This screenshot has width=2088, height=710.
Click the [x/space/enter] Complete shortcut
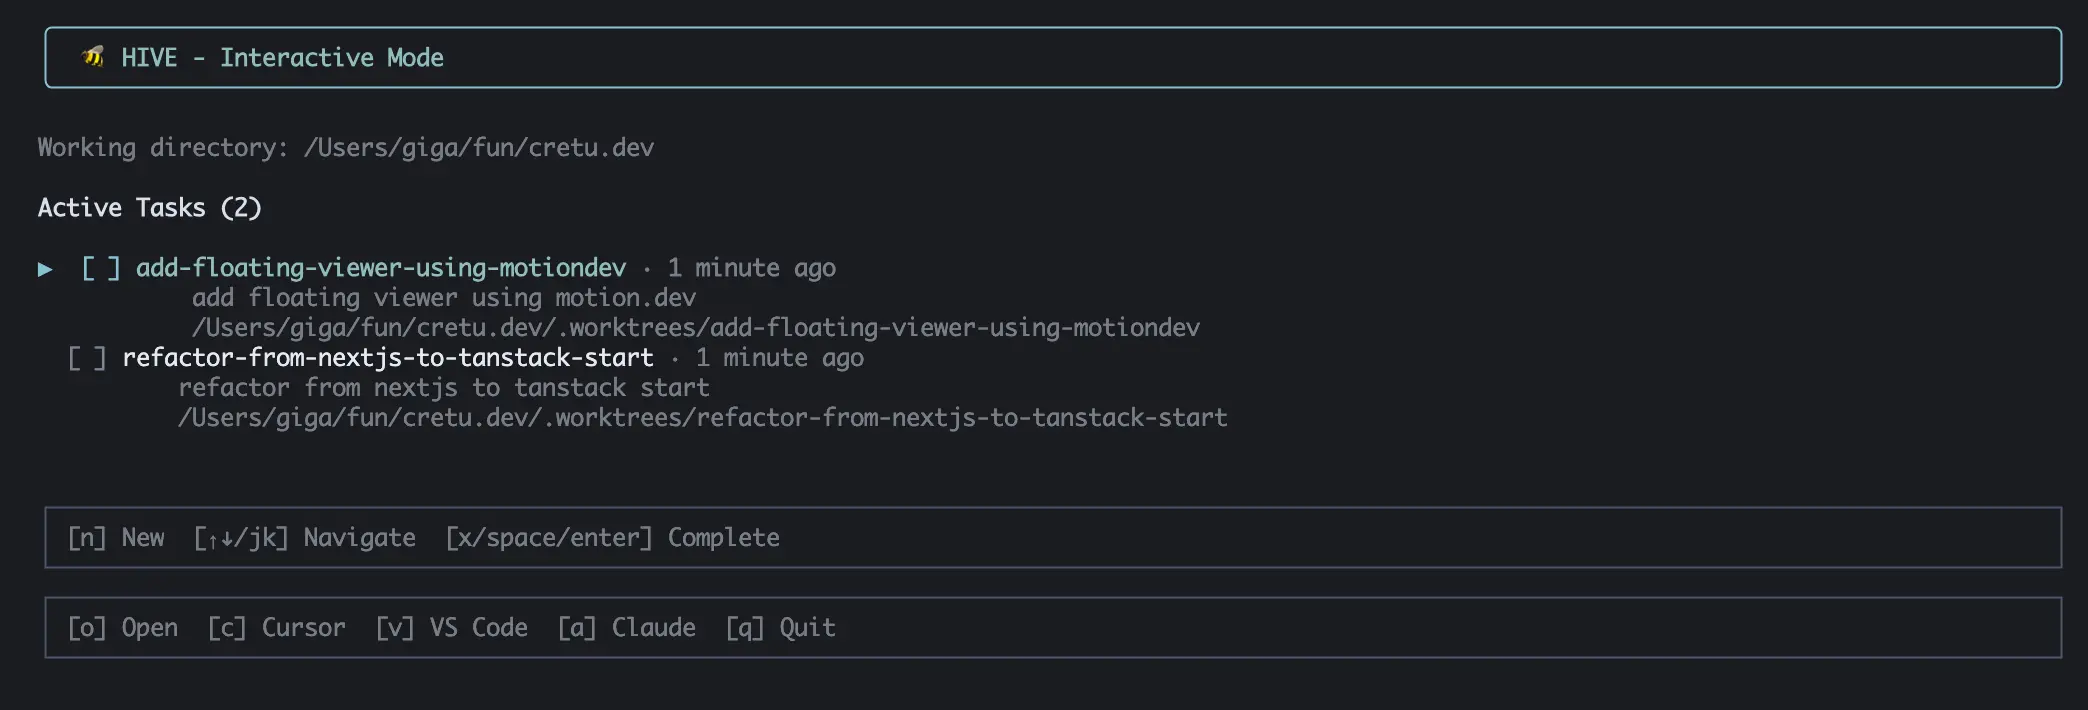(x=612, y=538)
